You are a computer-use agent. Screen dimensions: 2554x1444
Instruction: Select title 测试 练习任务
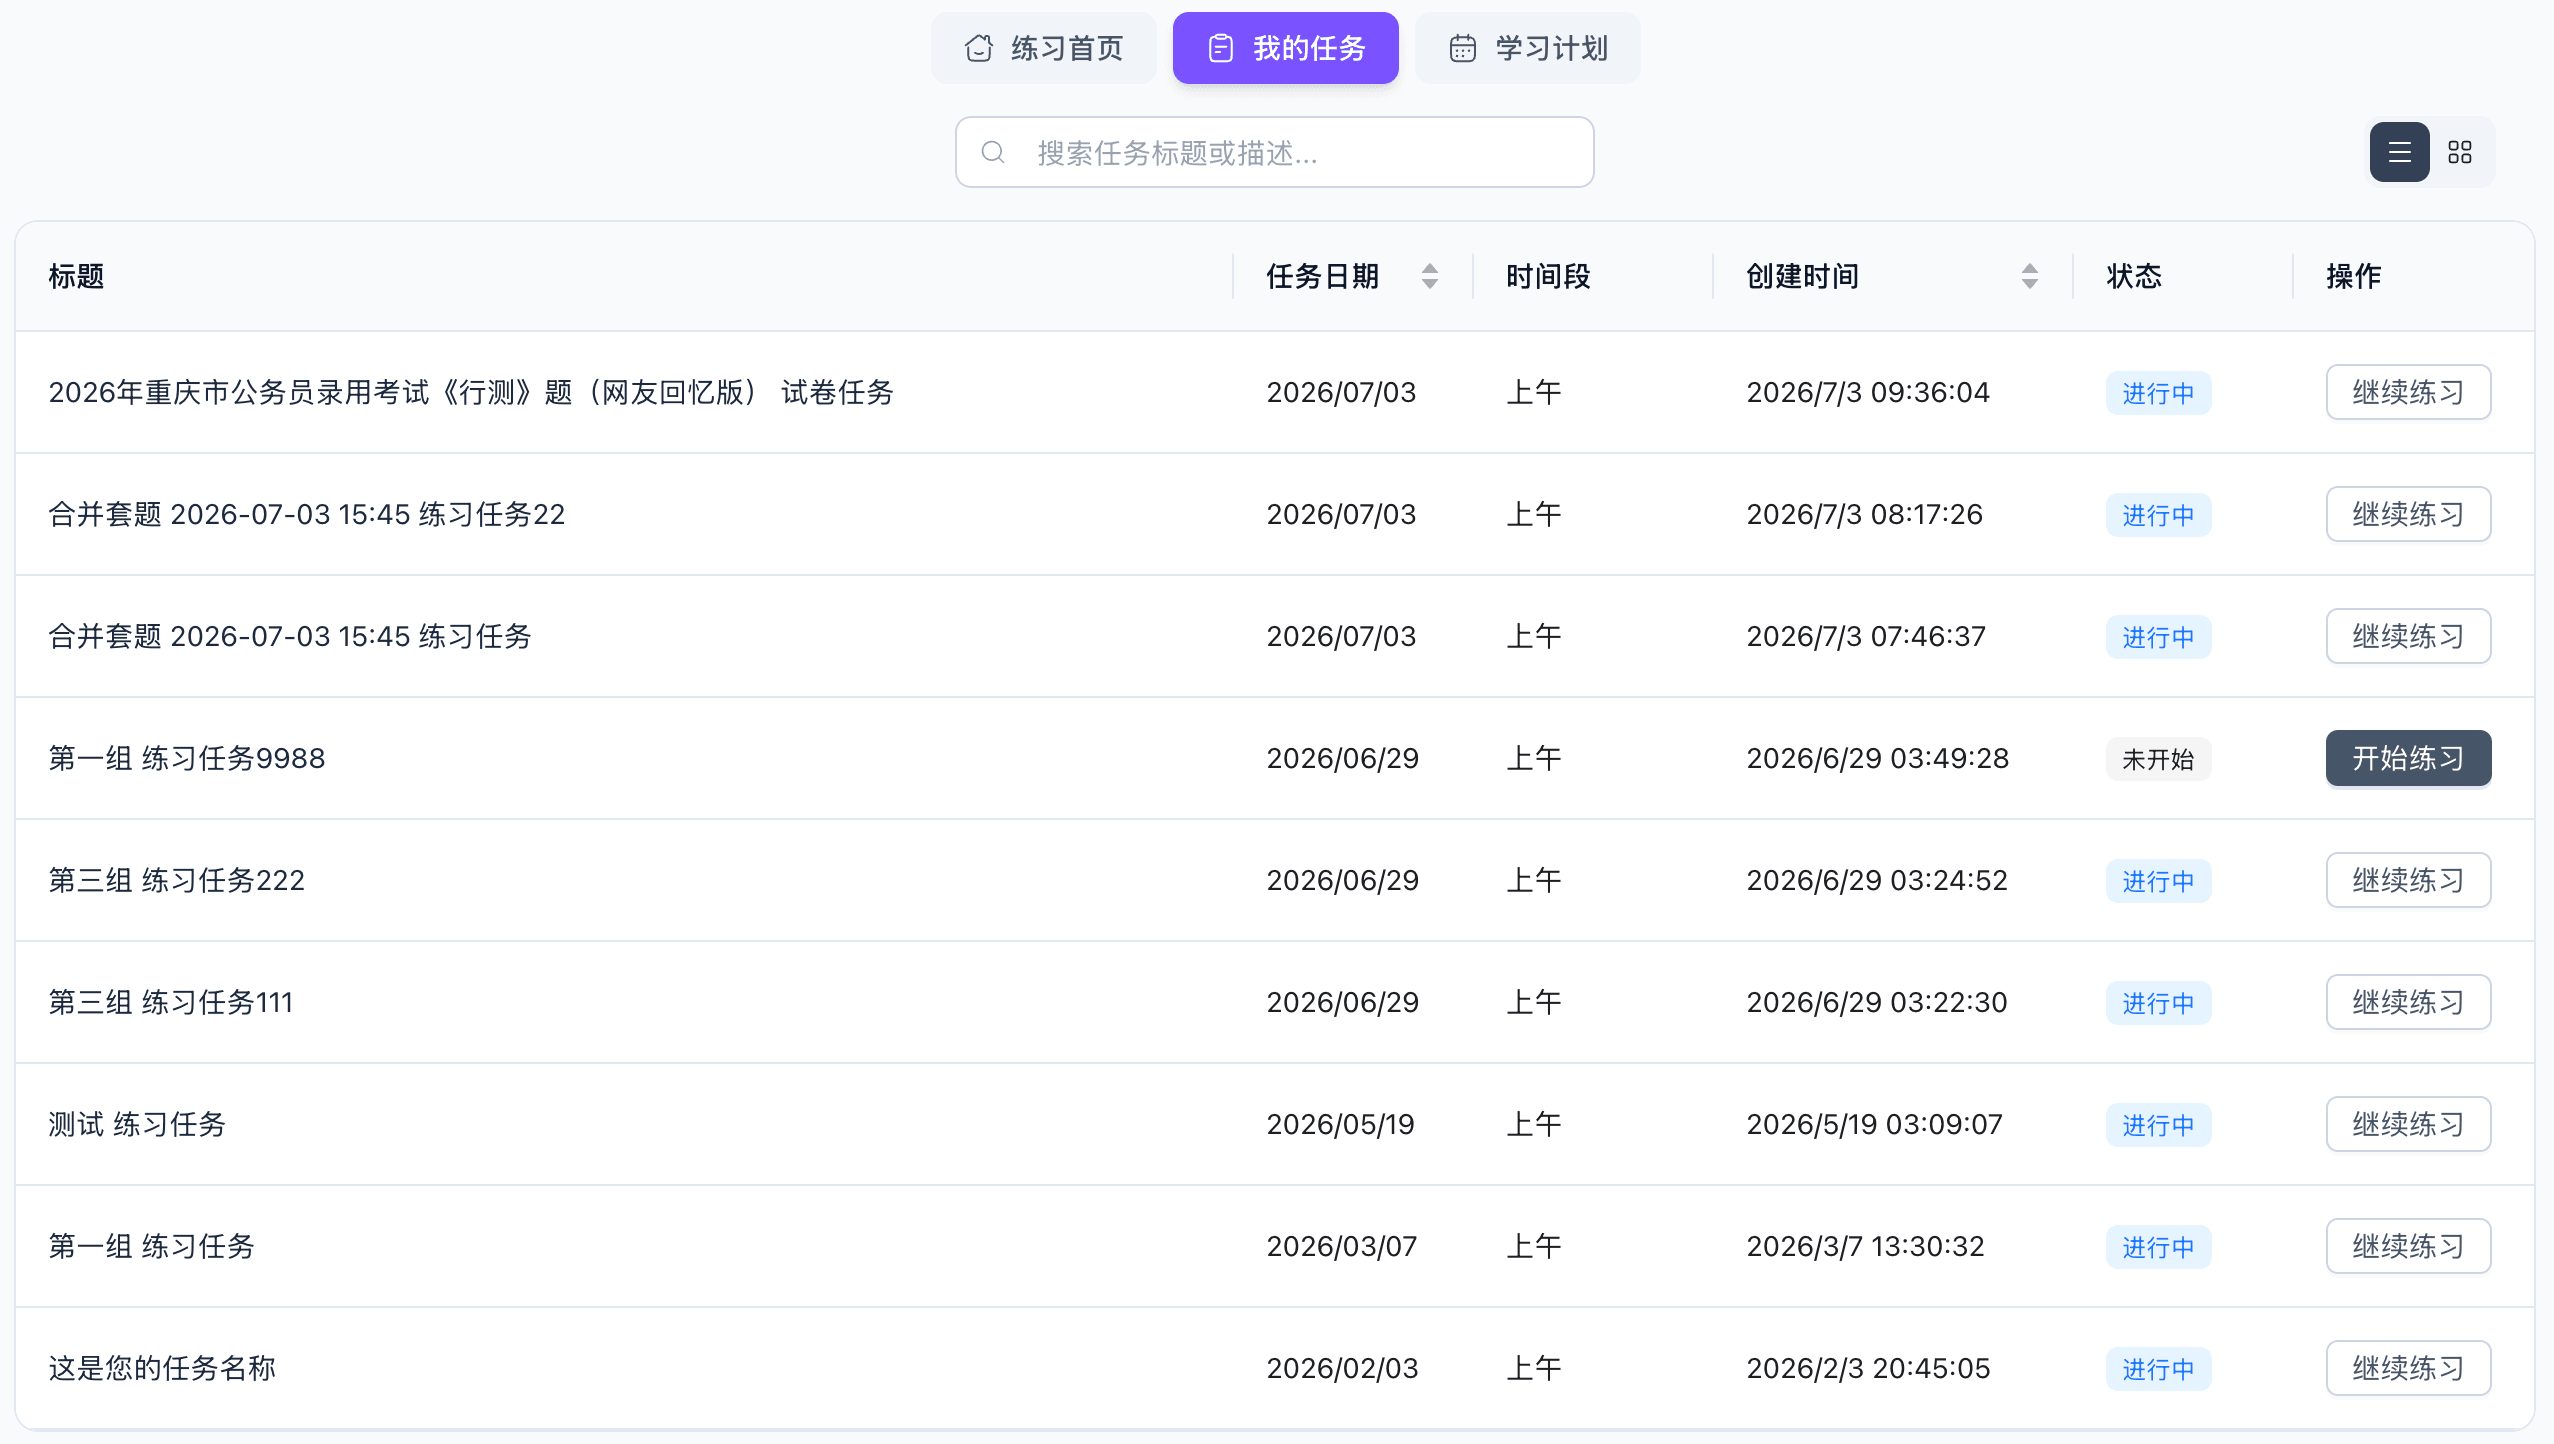point(137,1124)
